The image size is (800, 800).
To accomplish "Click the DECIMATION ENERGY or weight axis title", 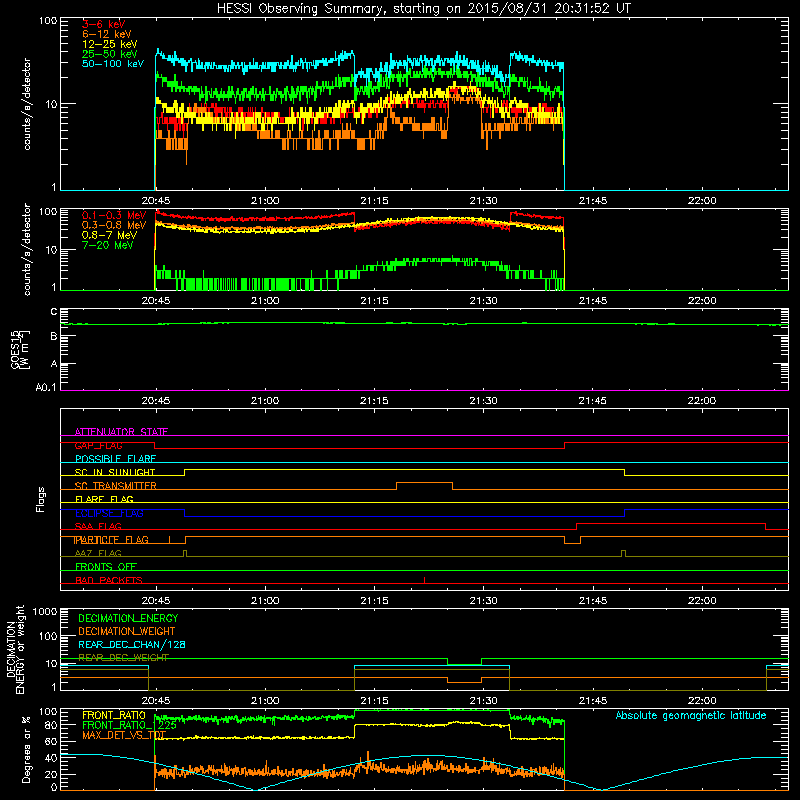I will 15,649.
